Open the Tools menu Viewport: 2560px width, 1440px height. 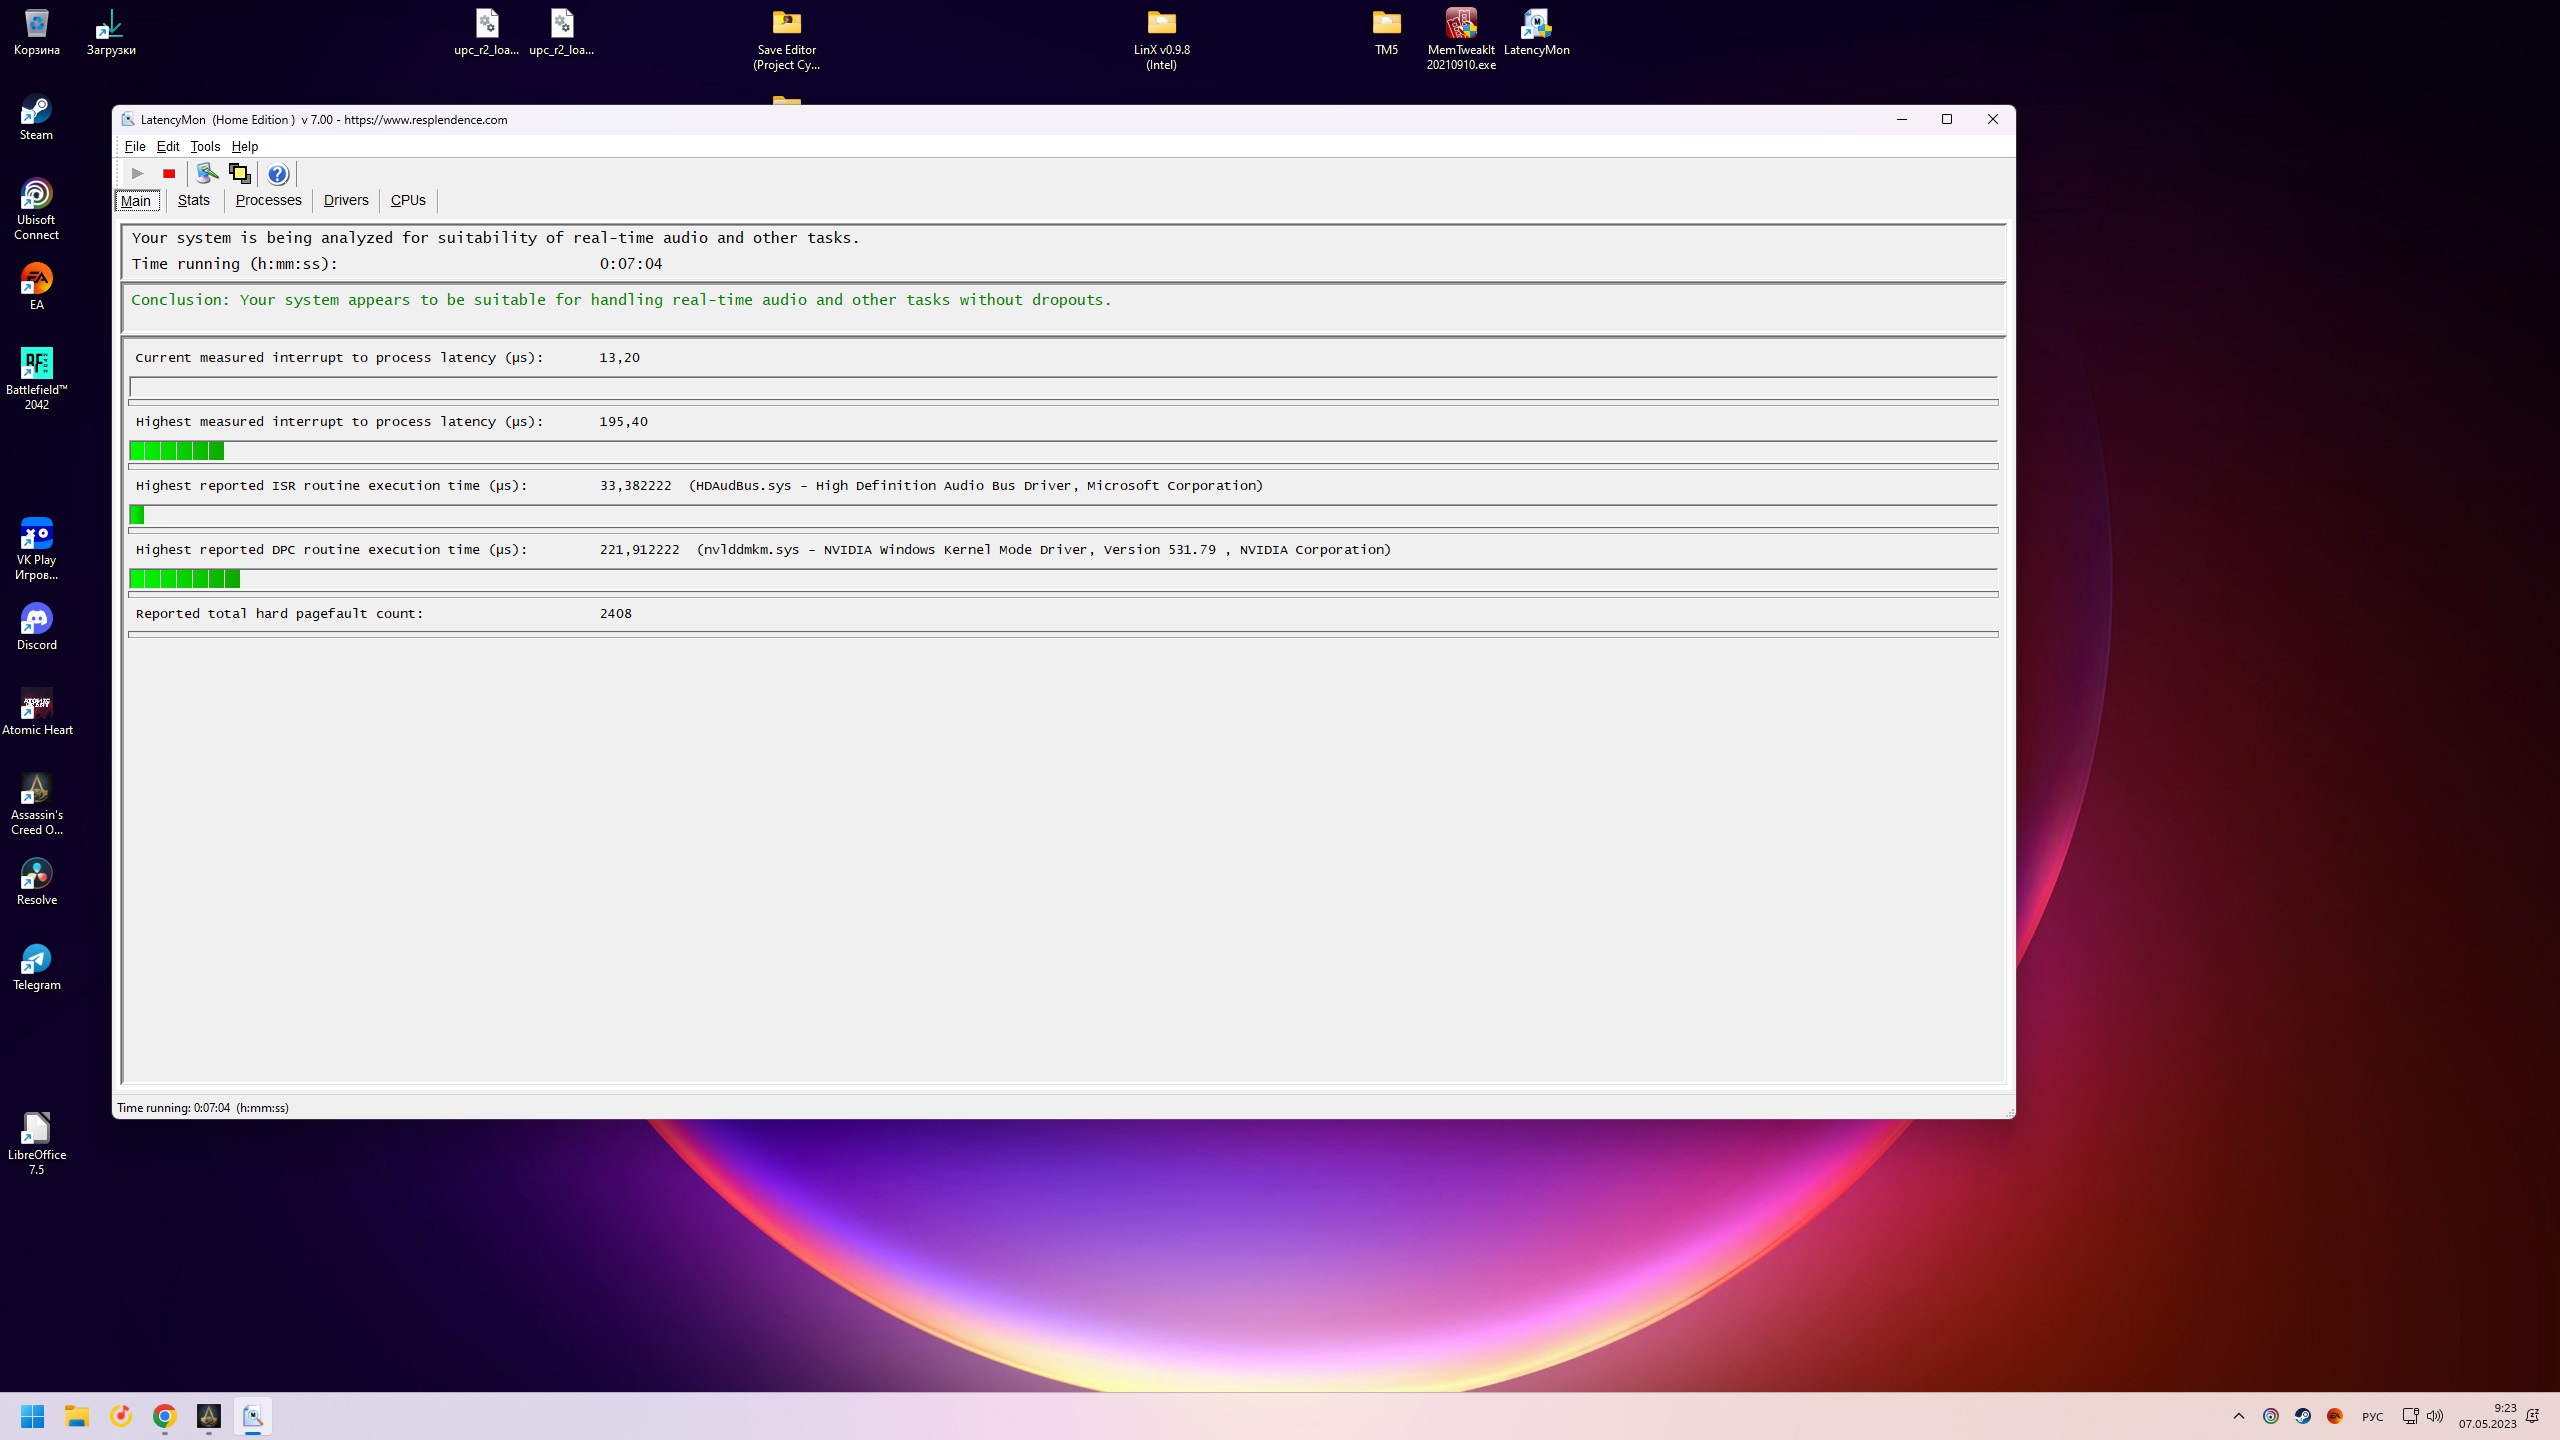pos(205,146)
